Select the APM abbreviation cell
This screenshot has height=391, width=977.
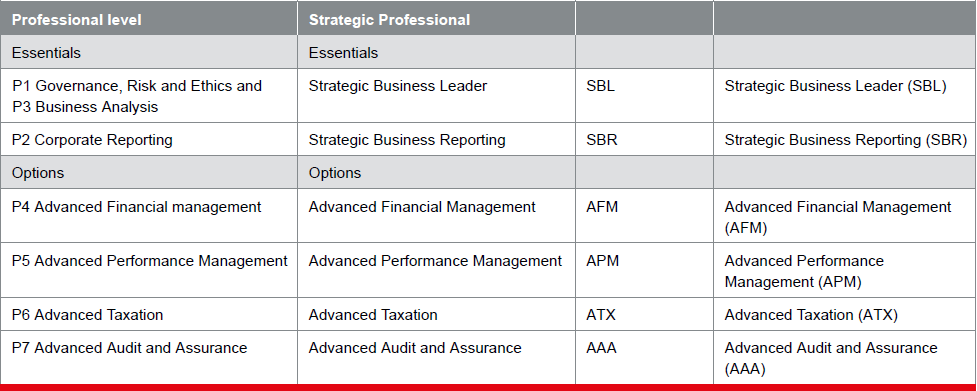click(x=644, y=270)
